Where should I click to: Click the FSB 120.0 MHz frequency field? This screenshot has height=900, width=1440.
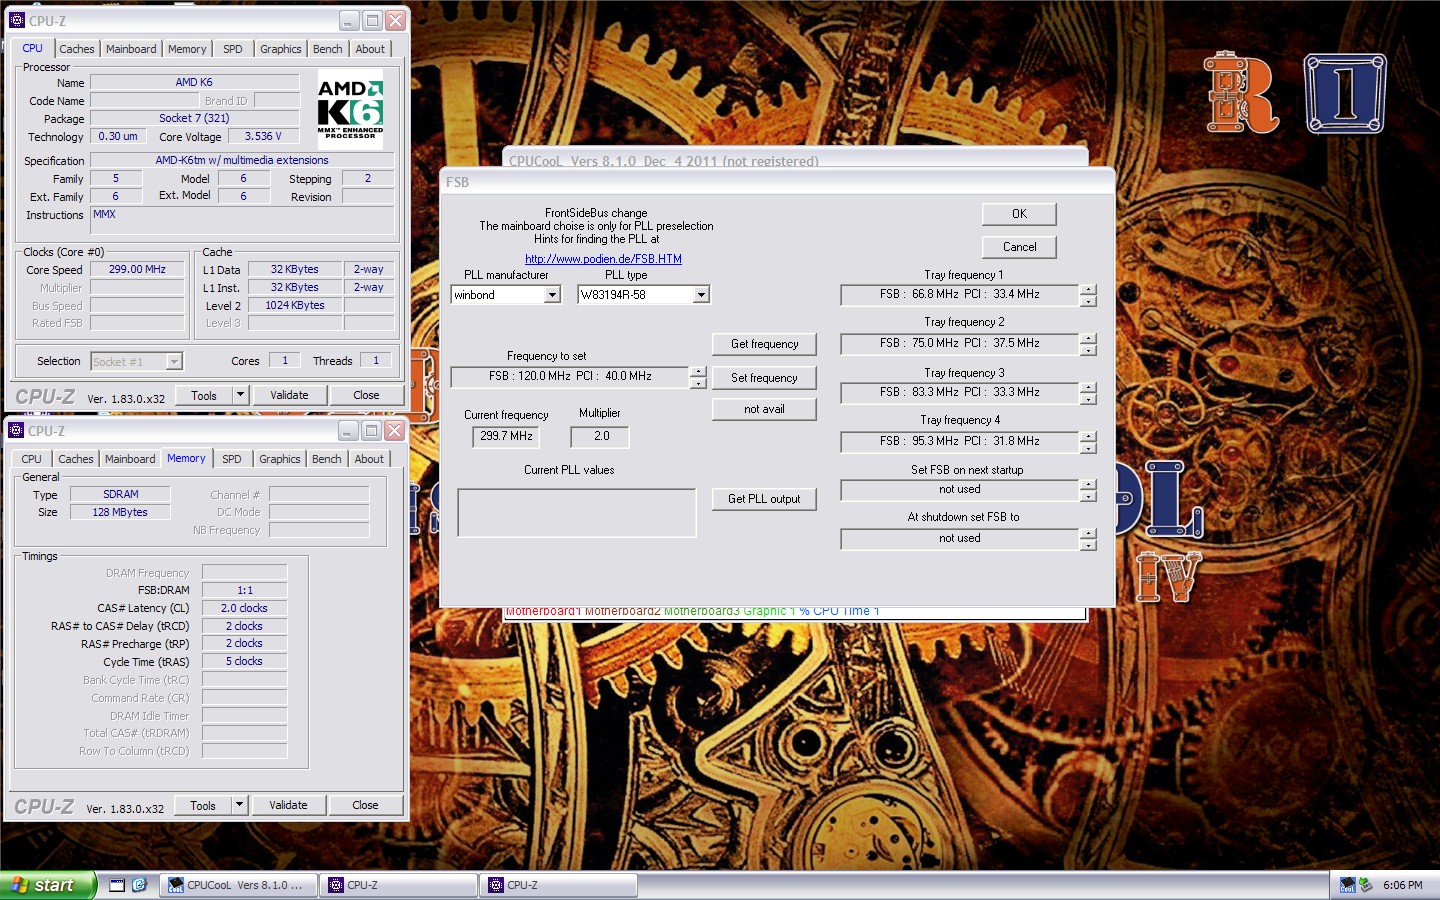[x=570, y=377]
